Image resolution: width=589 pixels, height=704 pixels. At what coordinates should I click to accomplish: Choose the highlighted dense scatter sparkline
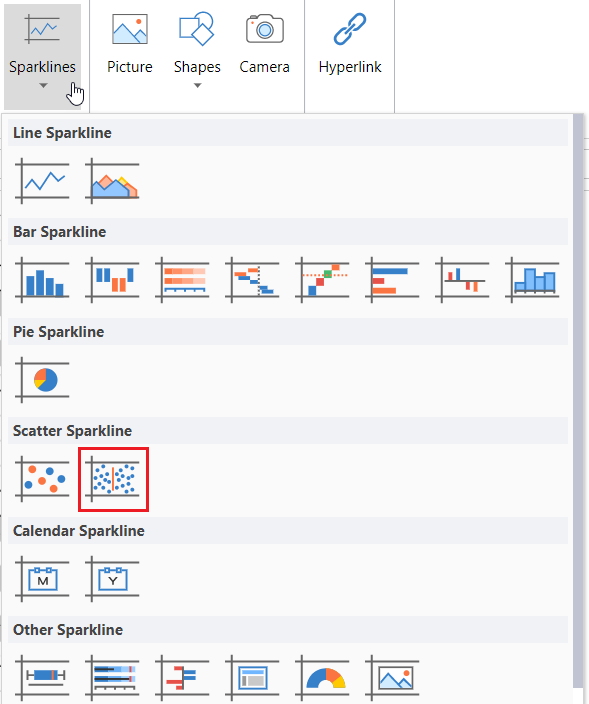point(113,479)
